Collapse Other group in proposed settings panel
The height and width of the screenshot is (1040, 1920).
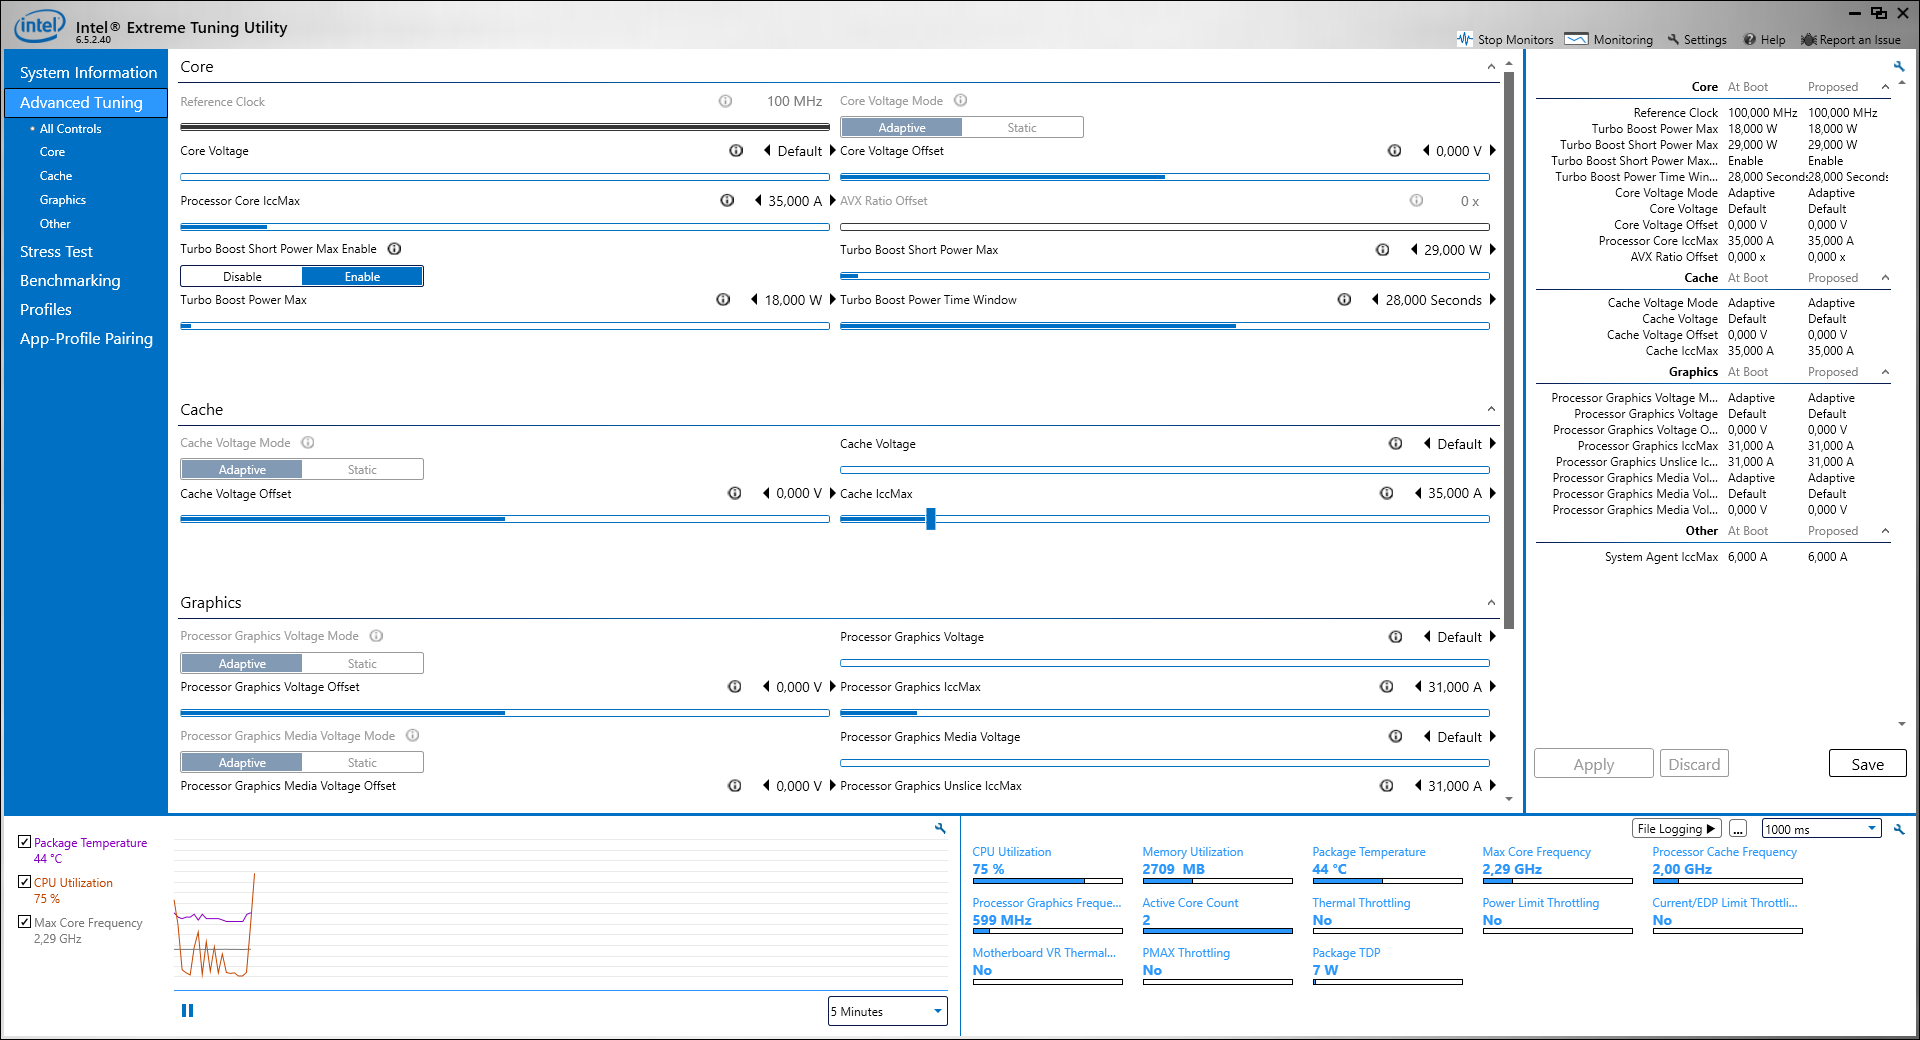1885,531
